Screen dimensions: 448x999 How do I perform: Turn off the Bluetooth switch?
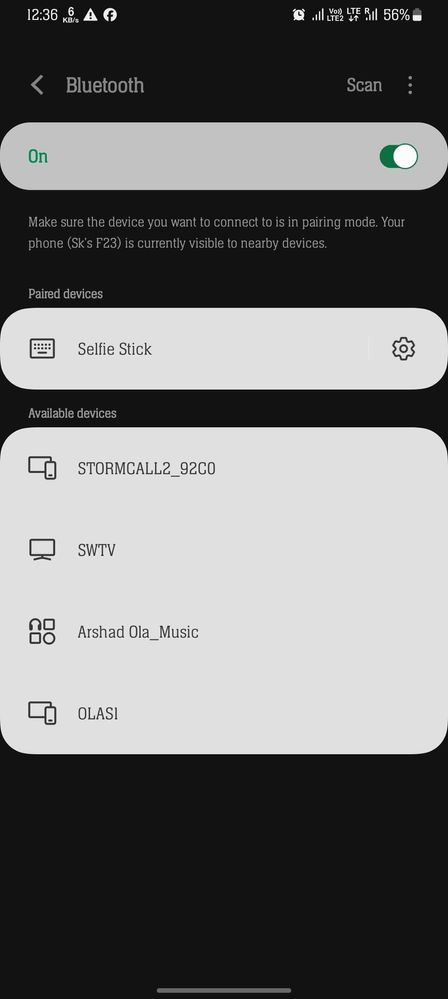point(399,156)
